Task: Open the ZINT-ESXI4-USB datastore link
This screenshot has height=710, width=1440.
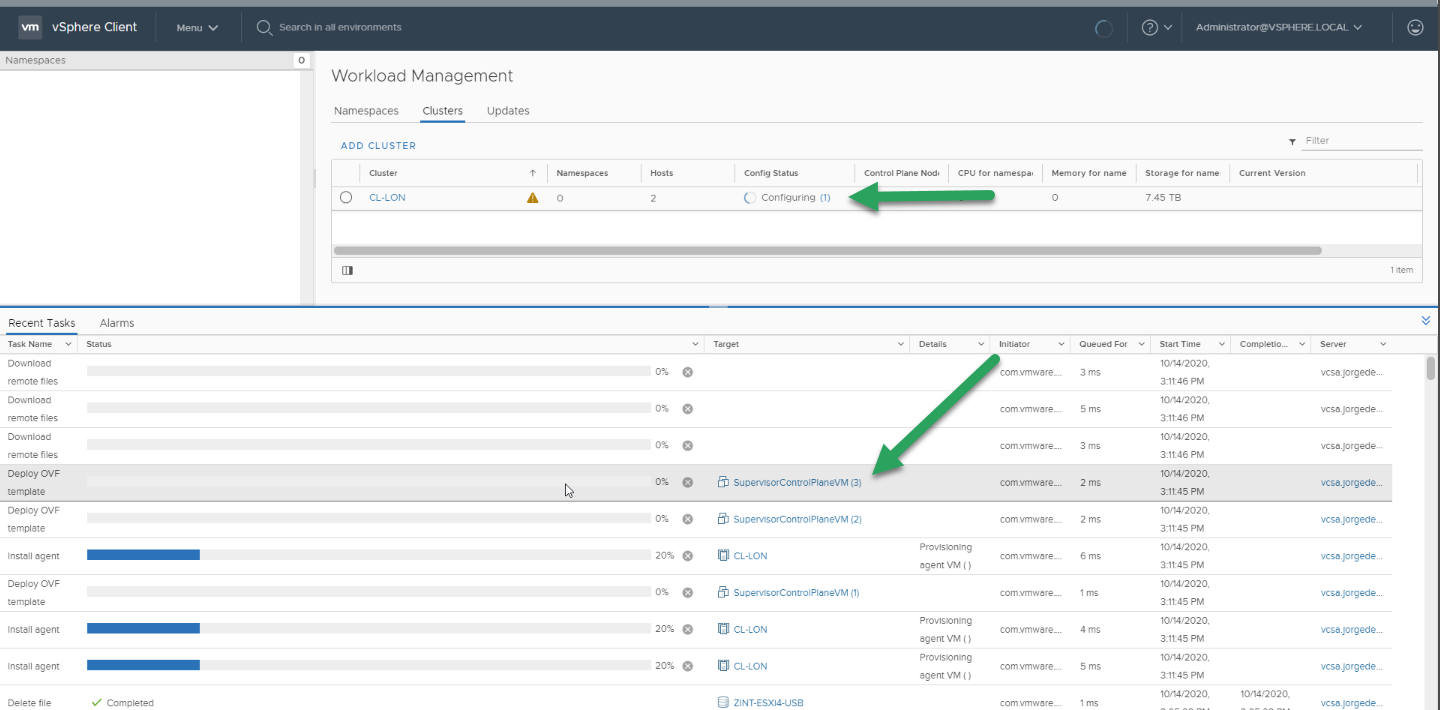Action: tap(768, 703)
